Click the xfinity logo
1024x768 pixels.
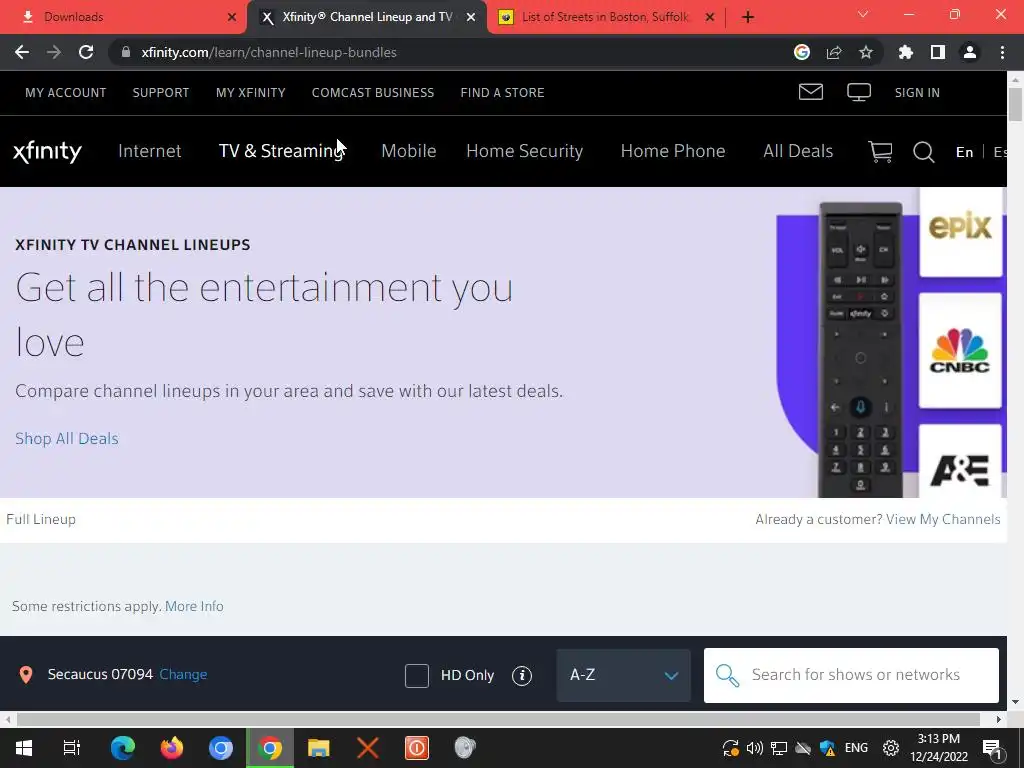tap(47, 152)
